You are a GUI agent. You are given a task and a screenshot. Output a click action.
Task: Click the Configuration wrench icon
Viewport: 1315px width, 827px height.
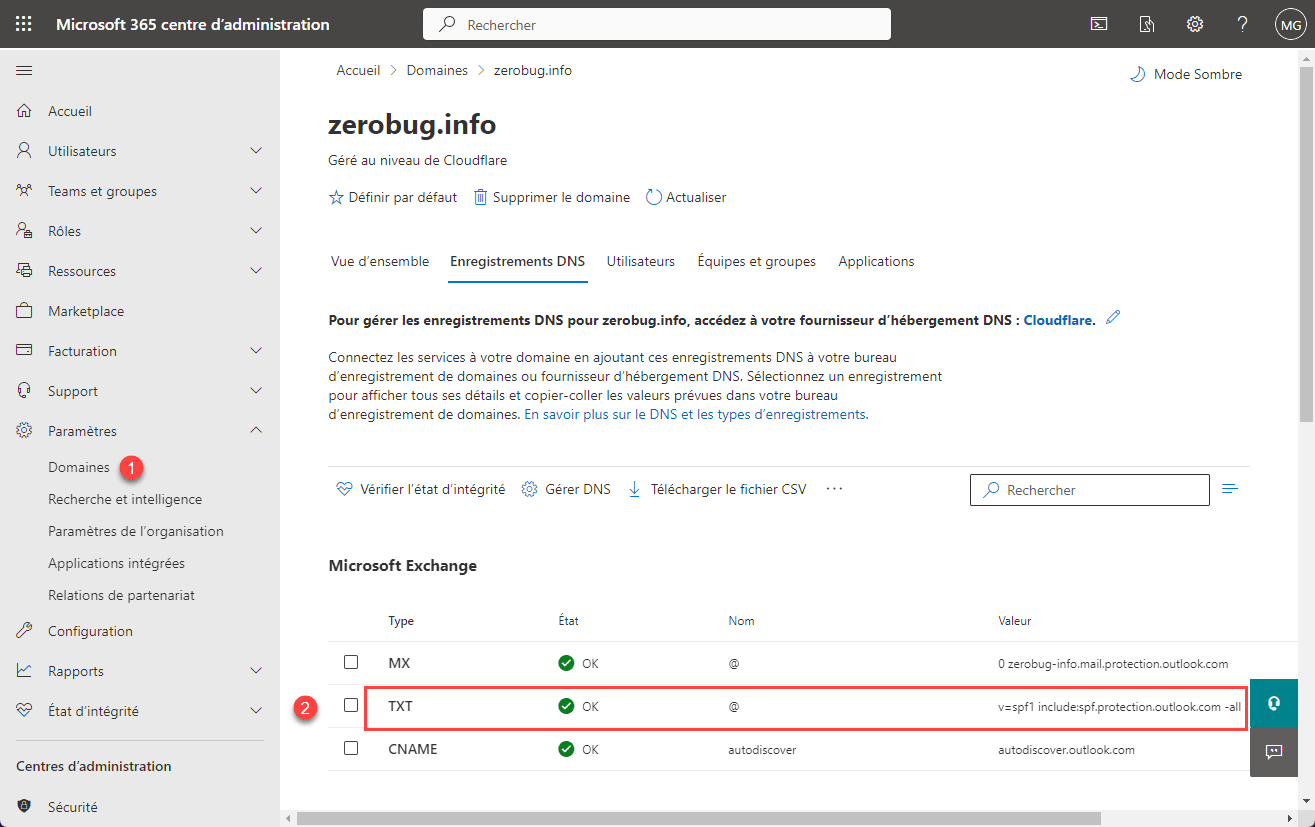pyautogui.click(x=25, y=631)
